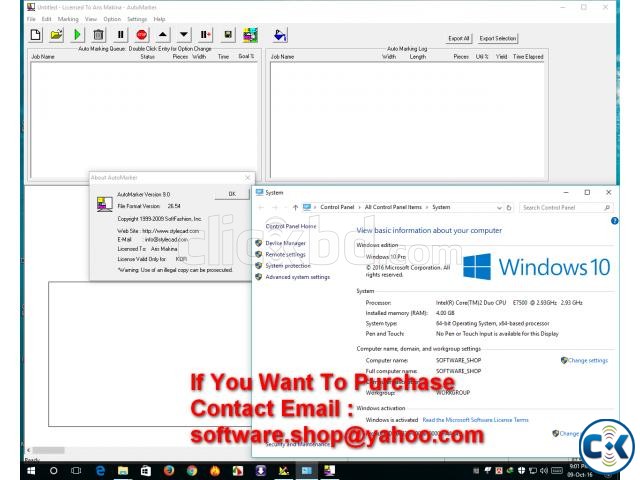This screenshot has width=640, height=480.
Task: Click the blue paint bucket icon
Action: (280, 35)
